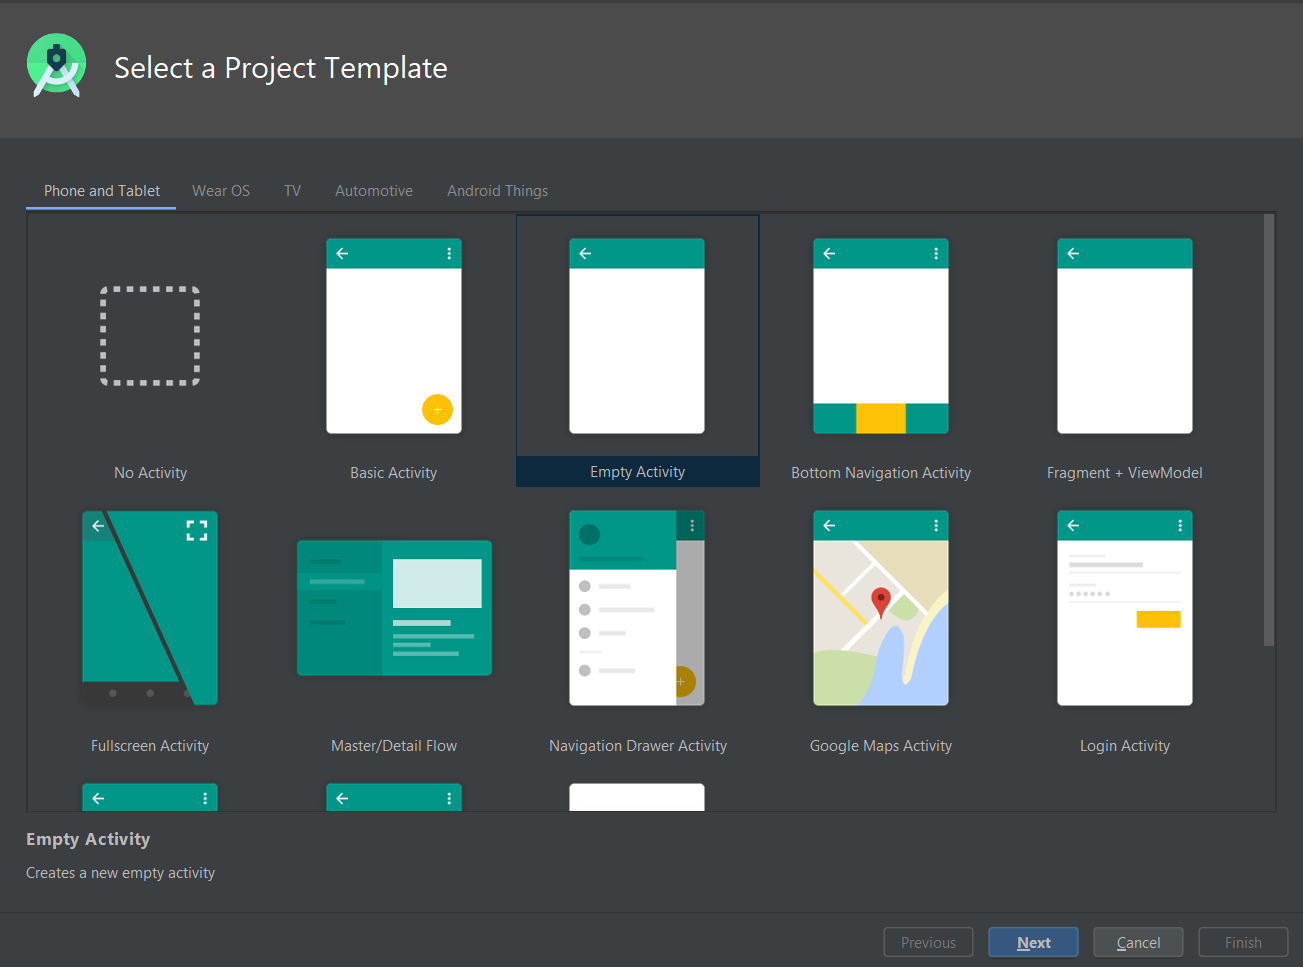This screenshot has width=1303, height=967.
Task: Pick the Google Maps Activity template
Action: (880, 608)
